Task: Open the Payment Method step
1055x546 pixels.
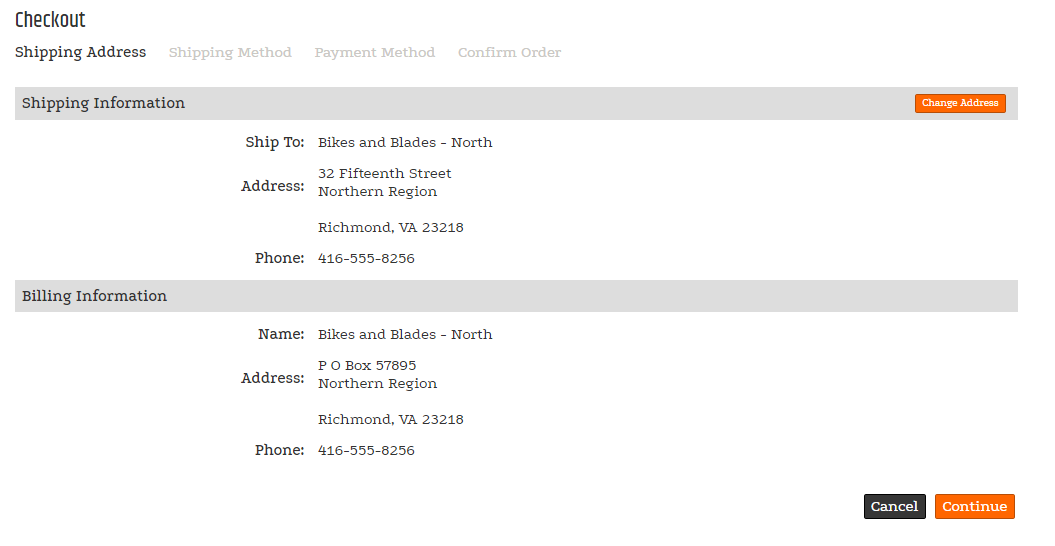Action: click(374, 53)
